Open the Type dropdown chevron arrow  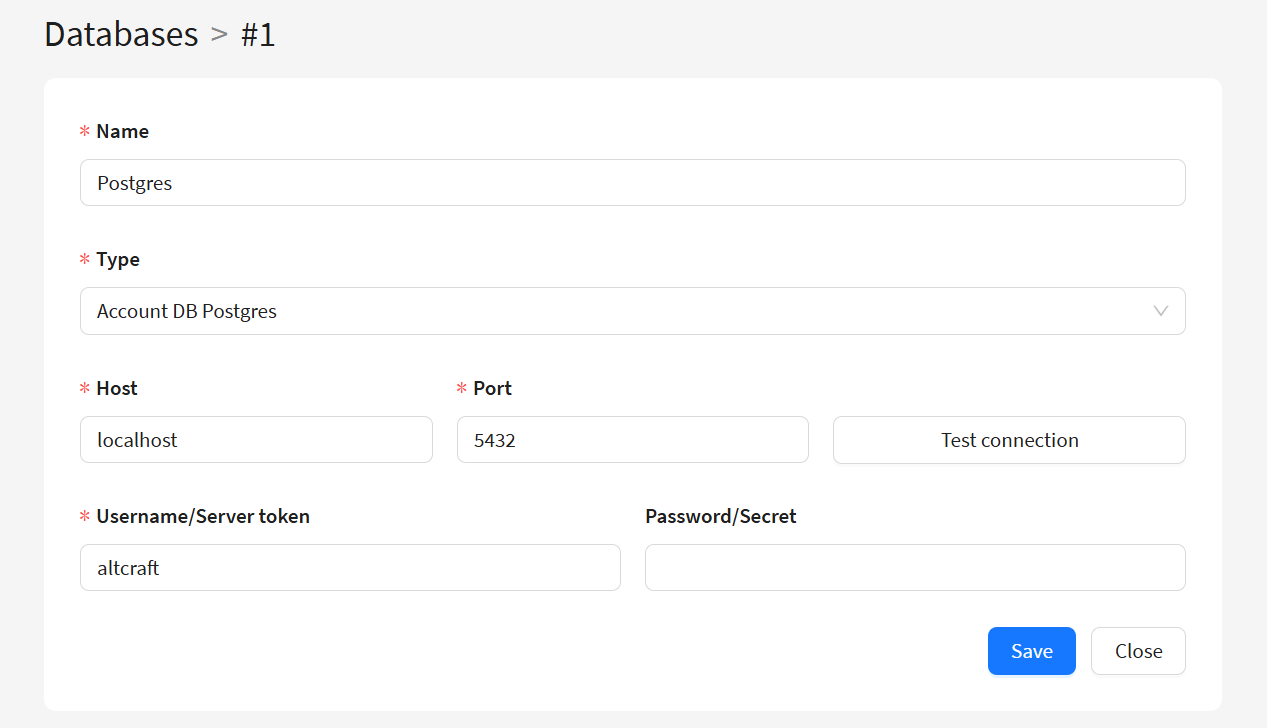click(1160, 311)
